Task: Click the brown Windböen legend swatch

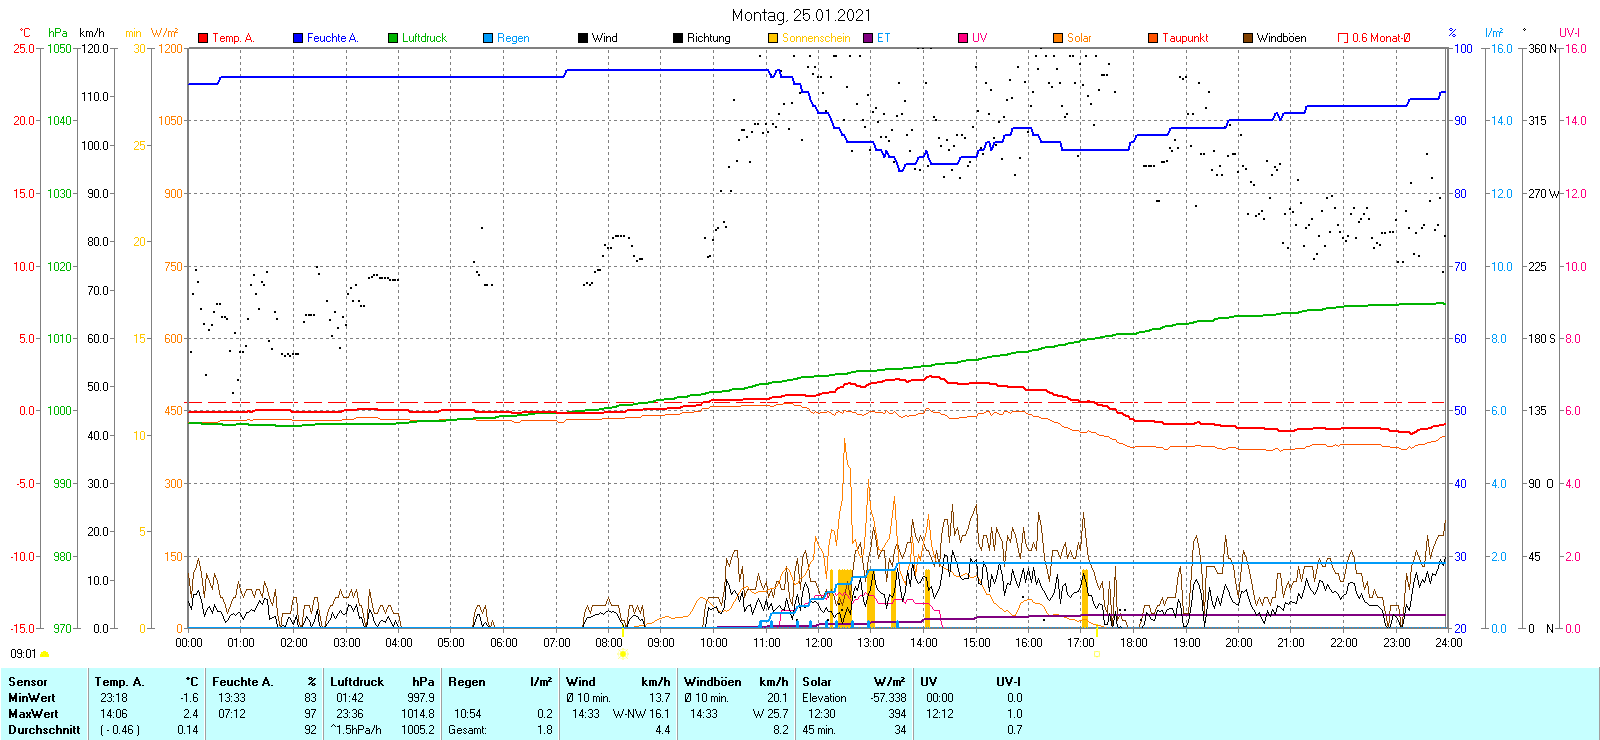Action: pos(1248,38)
